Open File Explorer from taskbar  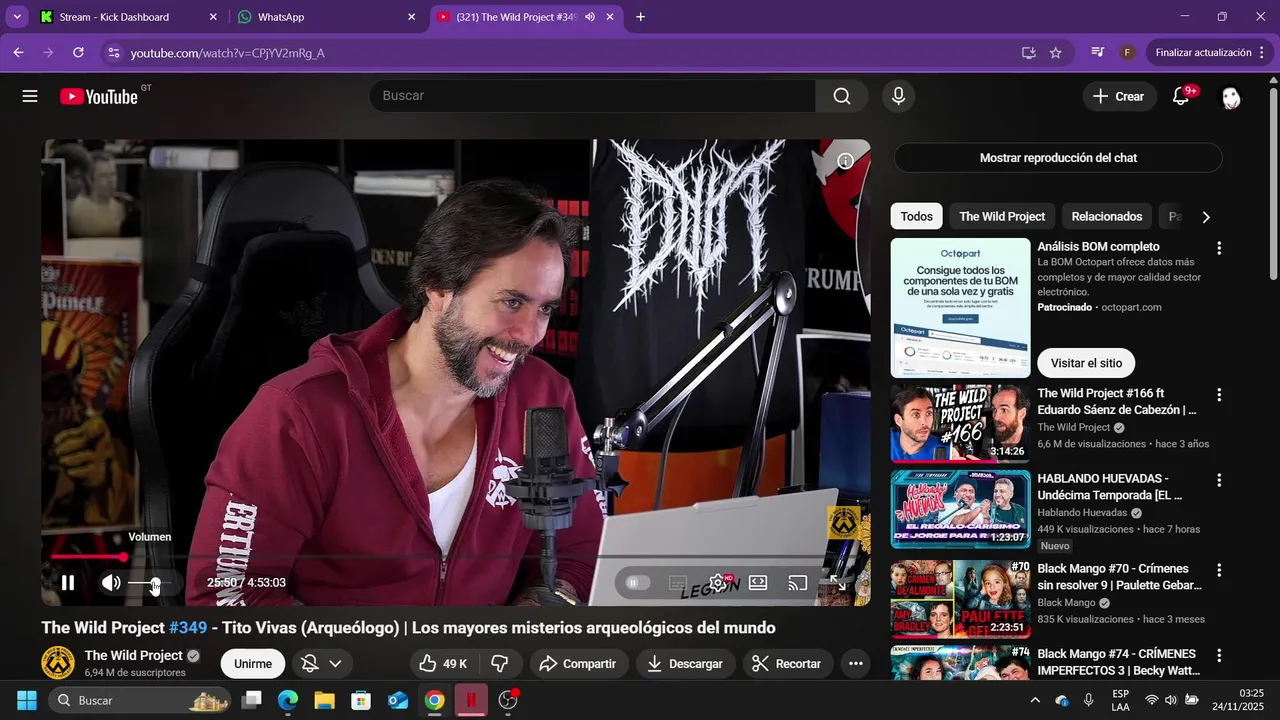pyautogui.click(x=324, y=700)
